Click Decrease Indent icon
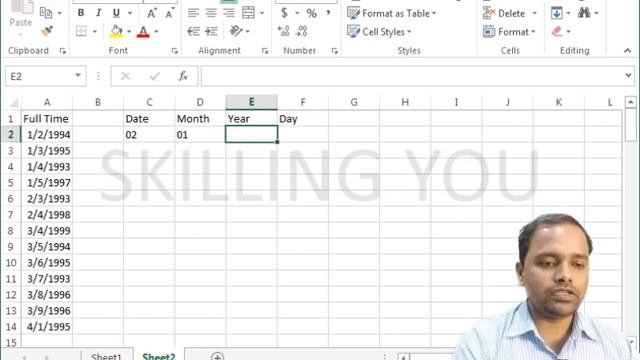The height and width of the screenshot is (360, 640). pyautogui.click(x=193, y=31)
